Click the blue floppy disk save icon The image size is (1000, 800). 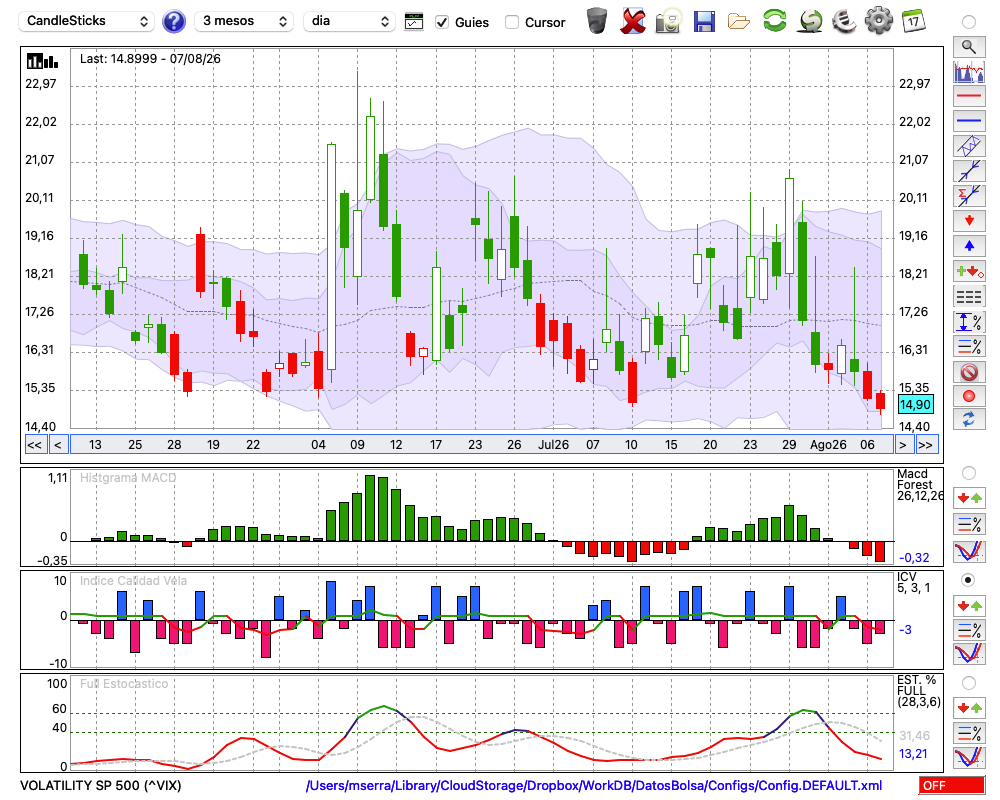703,22
